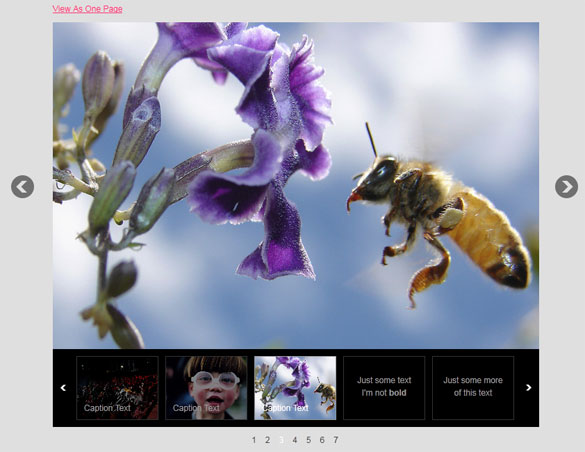The image size is (585, 452).
Task: Click the large next slide arrow
Action: [x=566, y=186]
